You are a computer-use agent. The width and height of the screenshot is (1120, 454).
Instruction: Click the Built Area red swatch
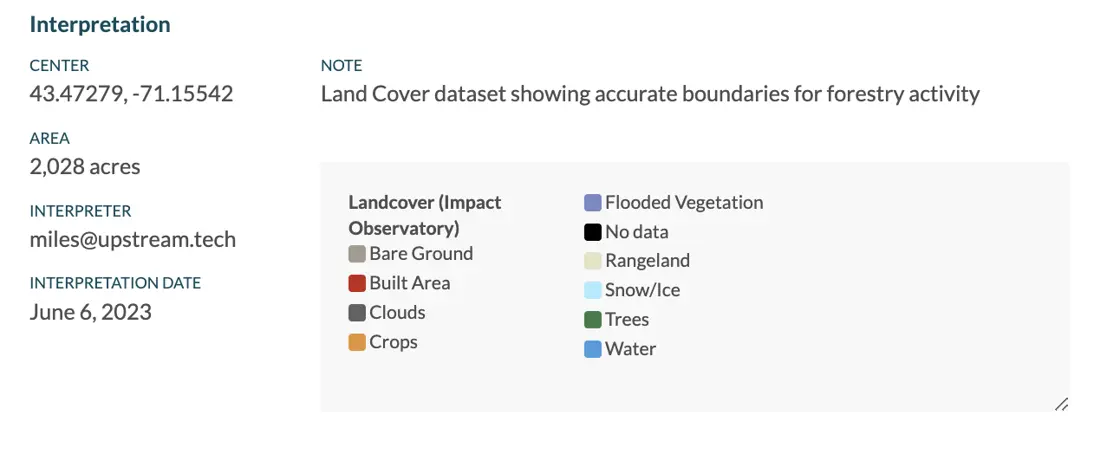pyautogui.click(x=357, y=283)
